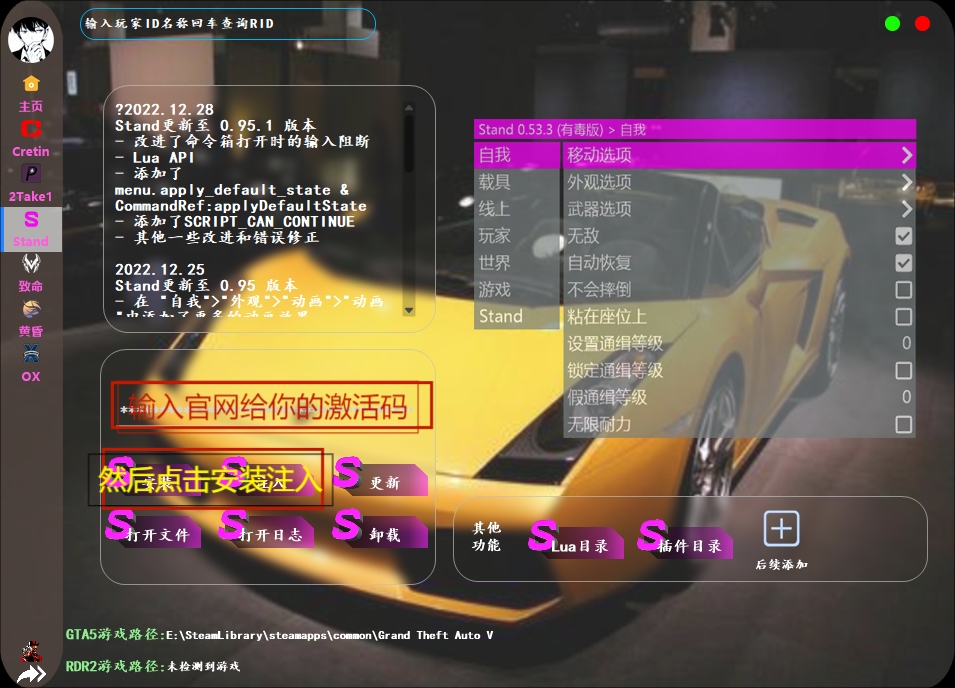Click the 假通缉等级 value 0
Image resolution: width=955 pixels, height=688 pixels.
[906, 397]
